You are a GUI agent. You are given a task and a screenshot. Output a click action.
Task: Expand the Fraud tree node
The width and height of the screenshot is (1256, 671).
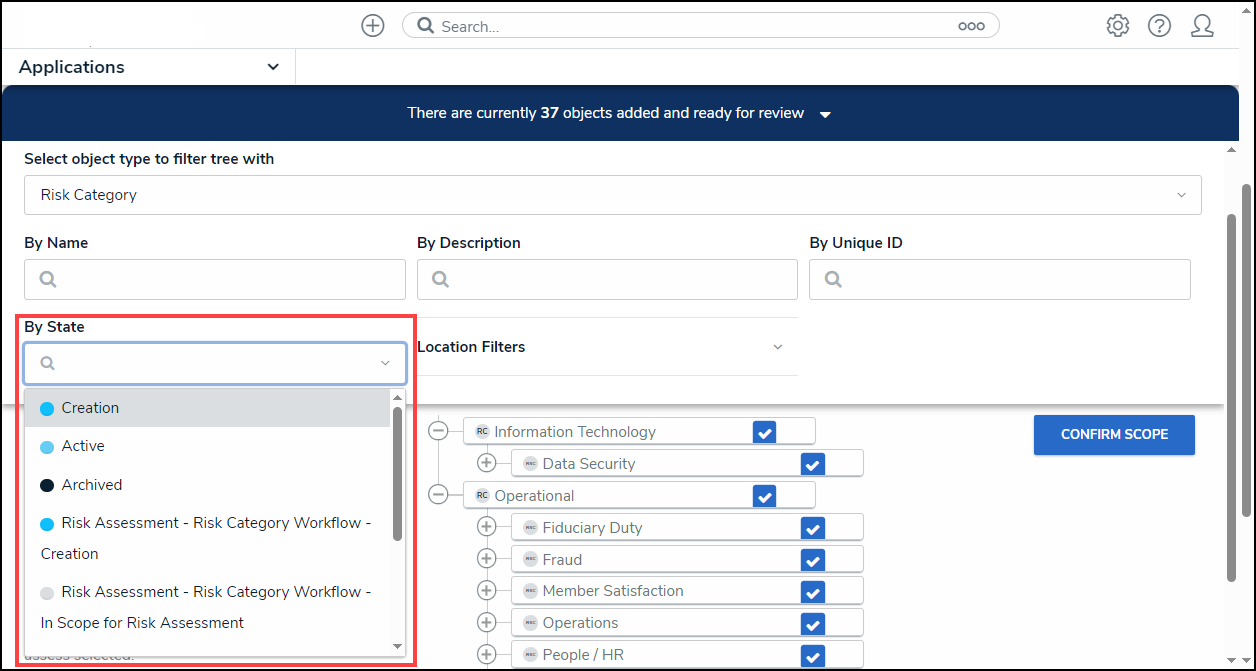pos(487,559)
